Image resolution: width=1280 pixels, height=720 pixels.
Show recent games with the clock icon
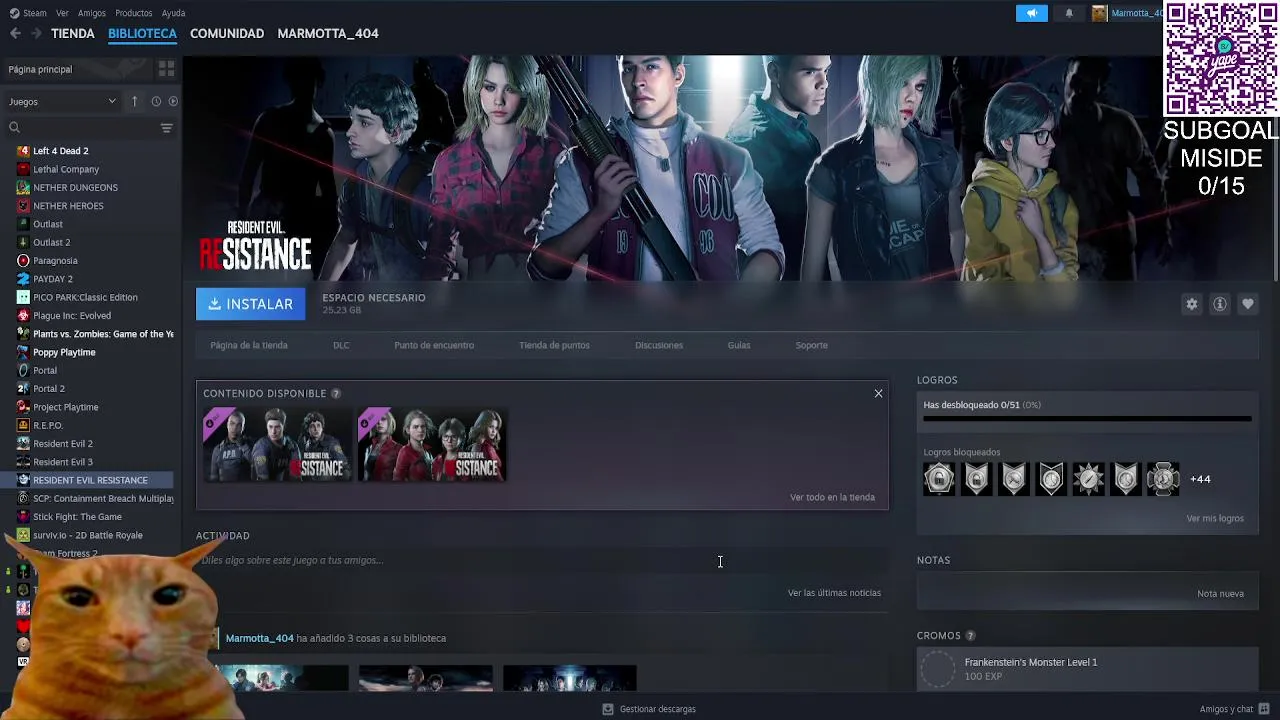(x=156, y=101)
